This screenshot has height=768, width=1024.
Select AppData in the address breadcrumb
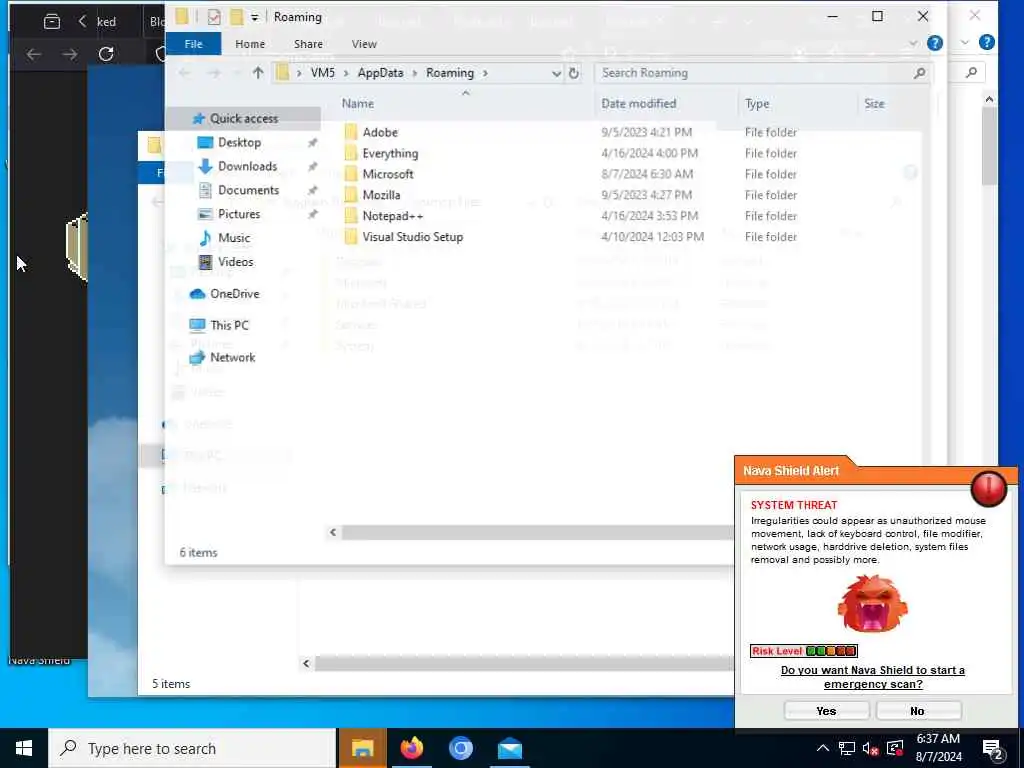(380, 73)
